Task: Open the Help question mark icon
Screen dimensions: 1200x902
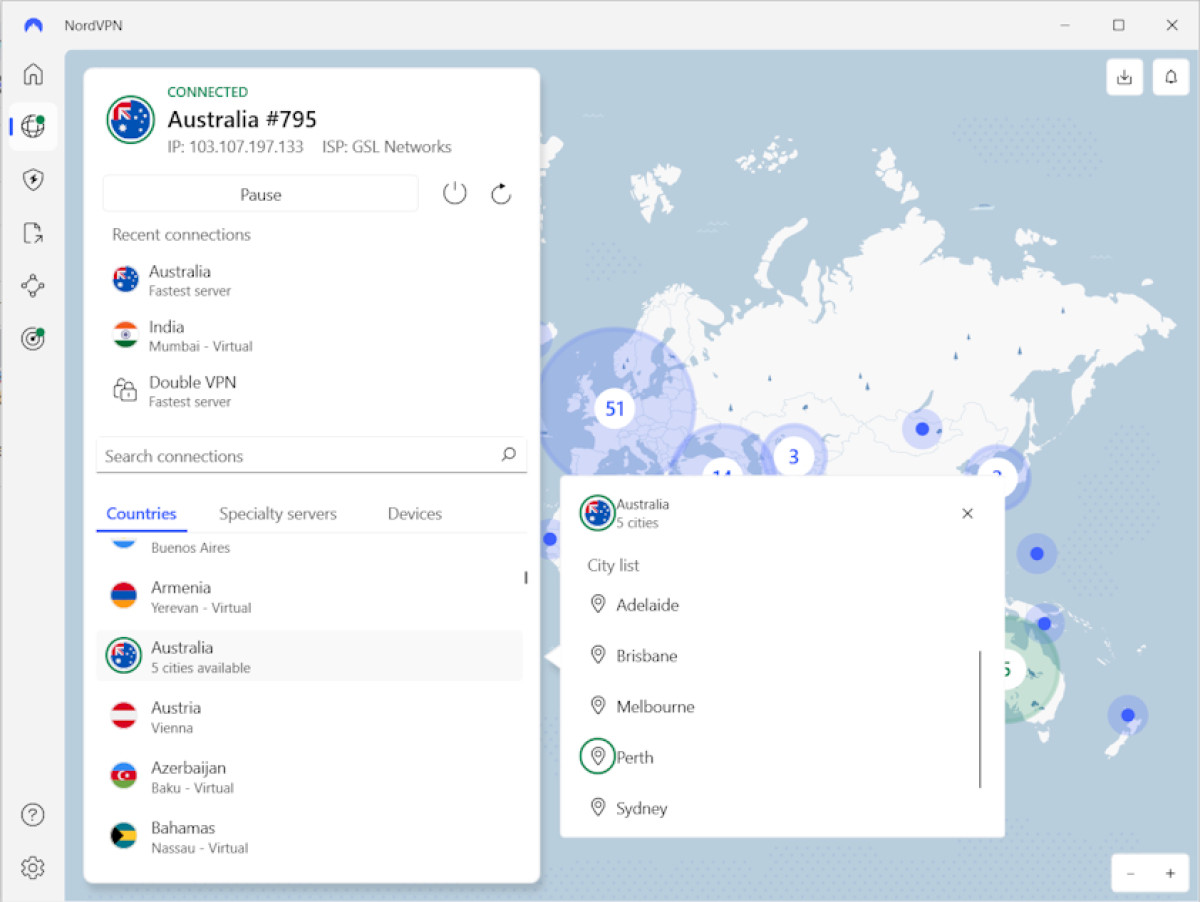Action: coord(33,815)
